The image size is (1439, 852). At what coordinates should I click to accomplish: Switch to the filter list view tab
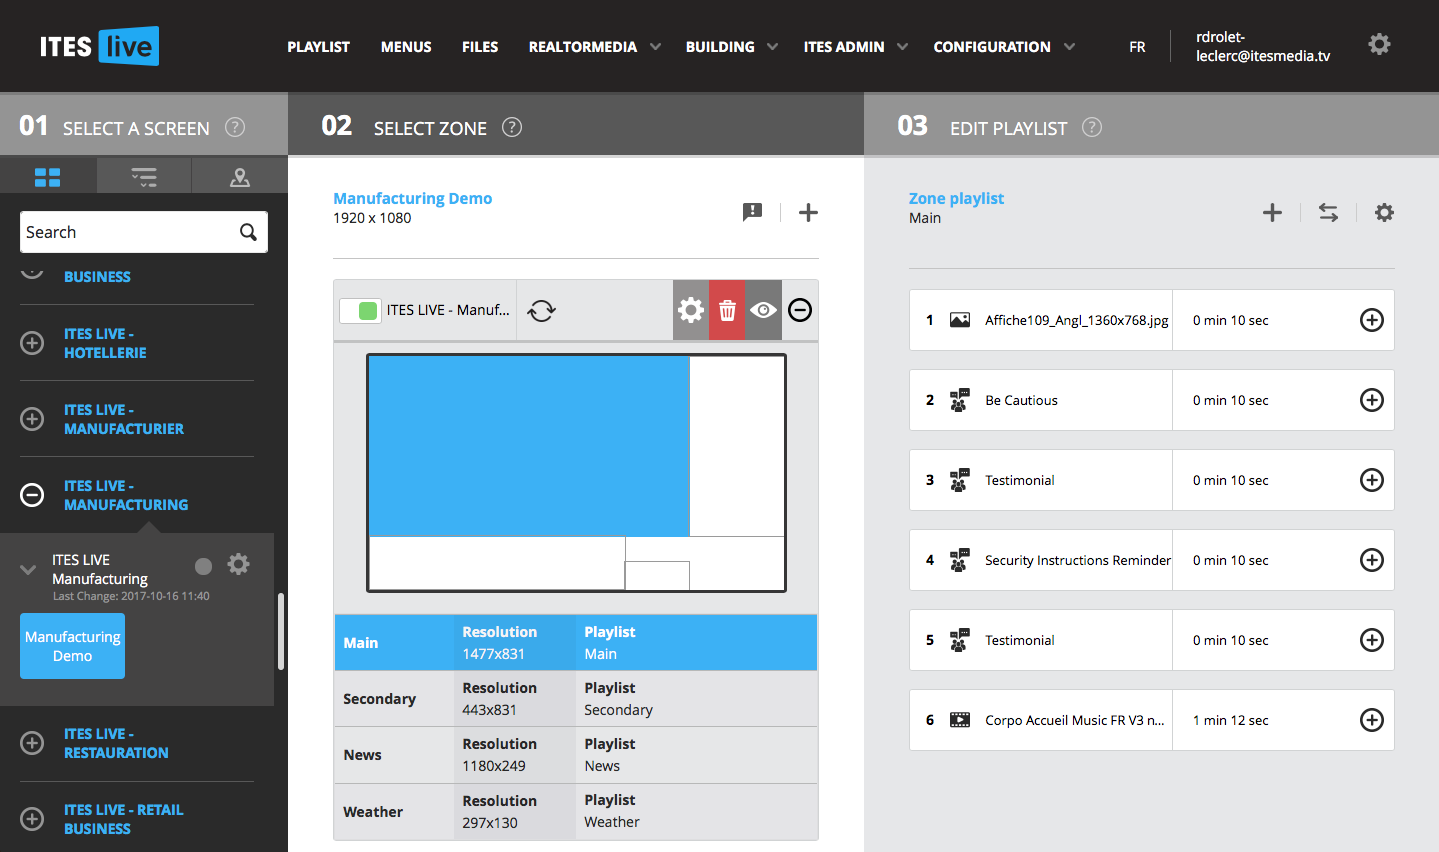144,177
